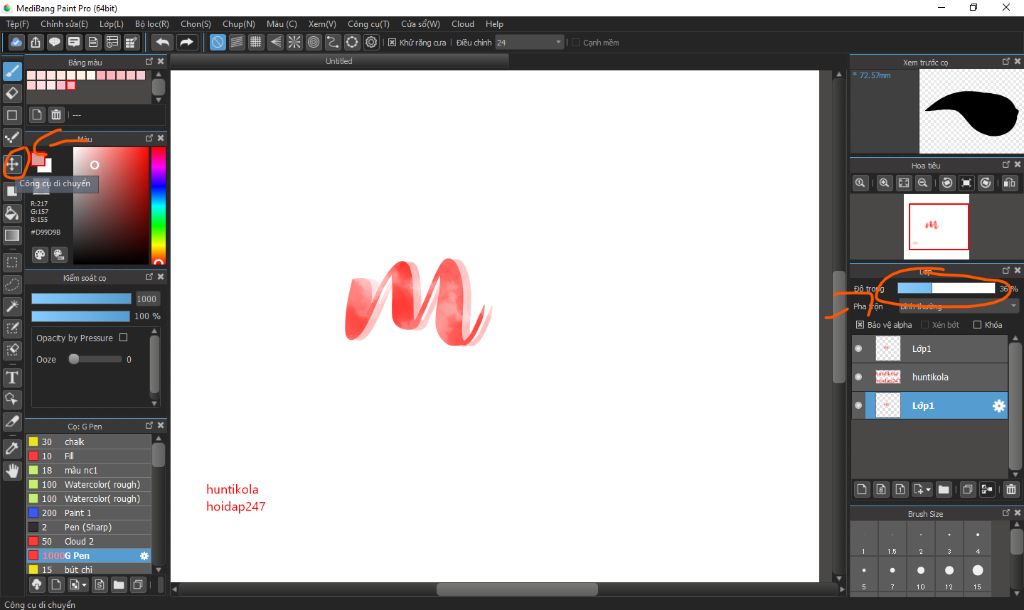Open the Chỉnh sửa(E) menu

(64, 24)
